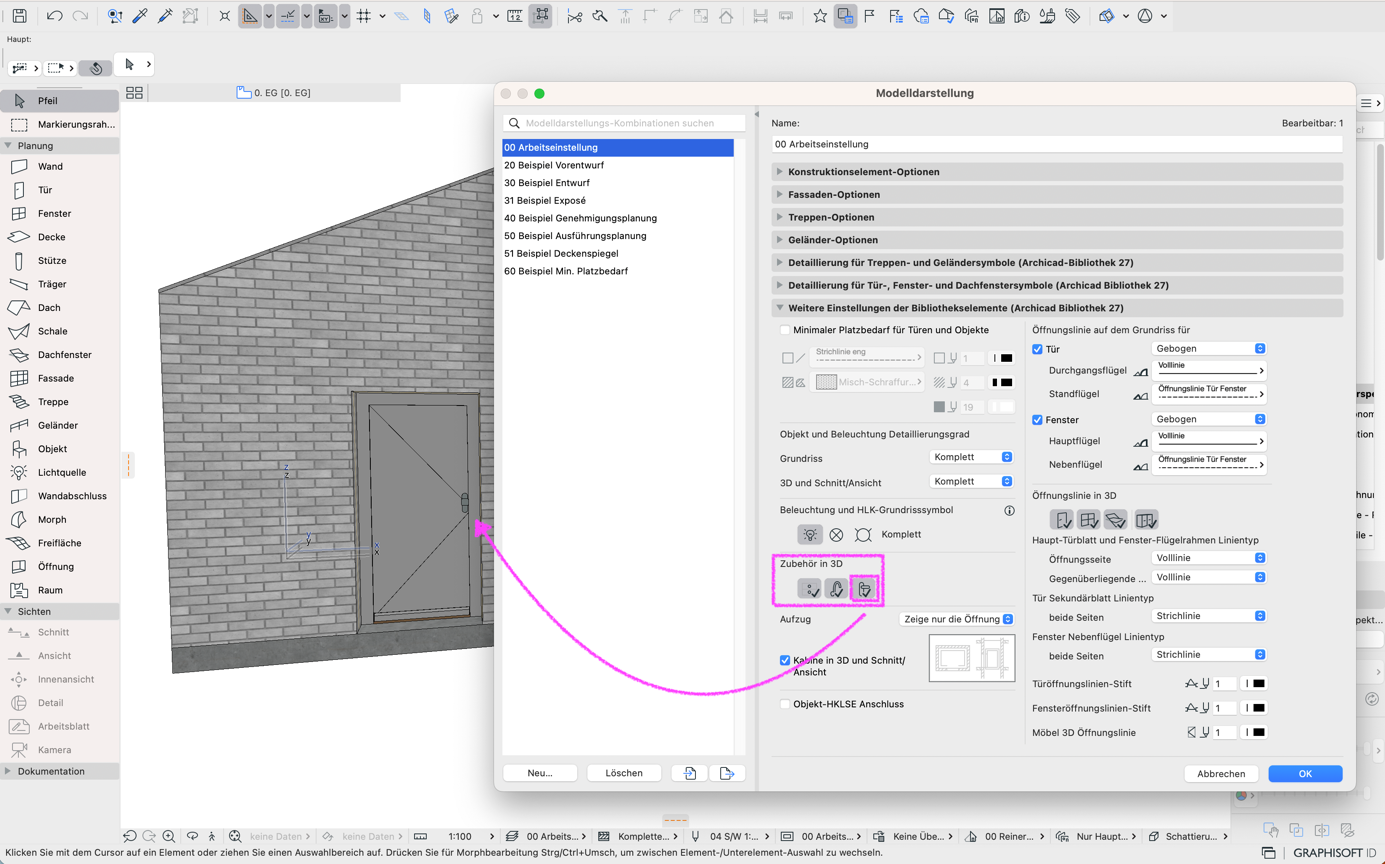Image resolution: width=1385 pixels, height=864 pixels.
Task: Click the Neu... button
Action: pyautogui.click(x=540, y=773)
